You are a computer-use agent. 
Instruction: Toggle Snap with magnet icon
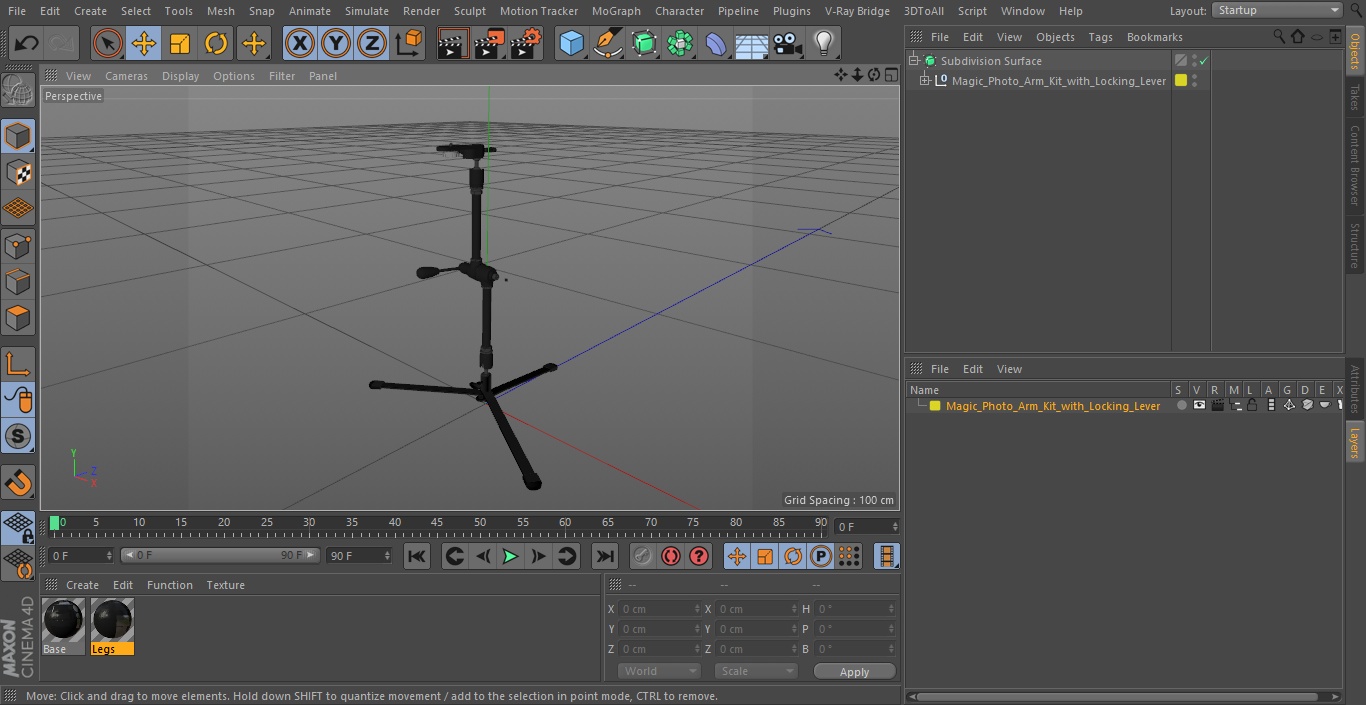(18, 483)
